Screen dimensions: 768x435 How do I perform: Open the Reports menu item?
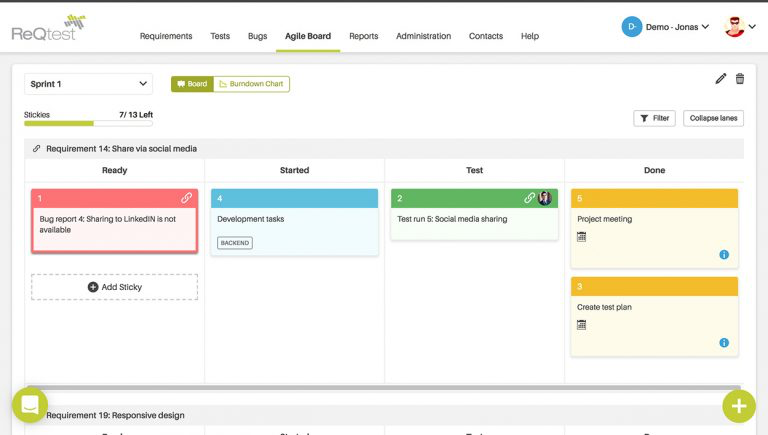[363, 36]
